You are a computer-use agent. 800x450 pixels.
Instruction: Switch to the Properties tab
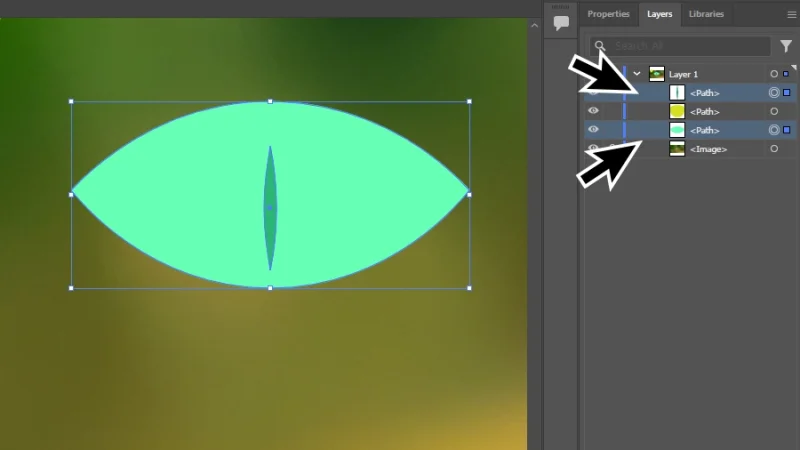click(x=608, y=14)
